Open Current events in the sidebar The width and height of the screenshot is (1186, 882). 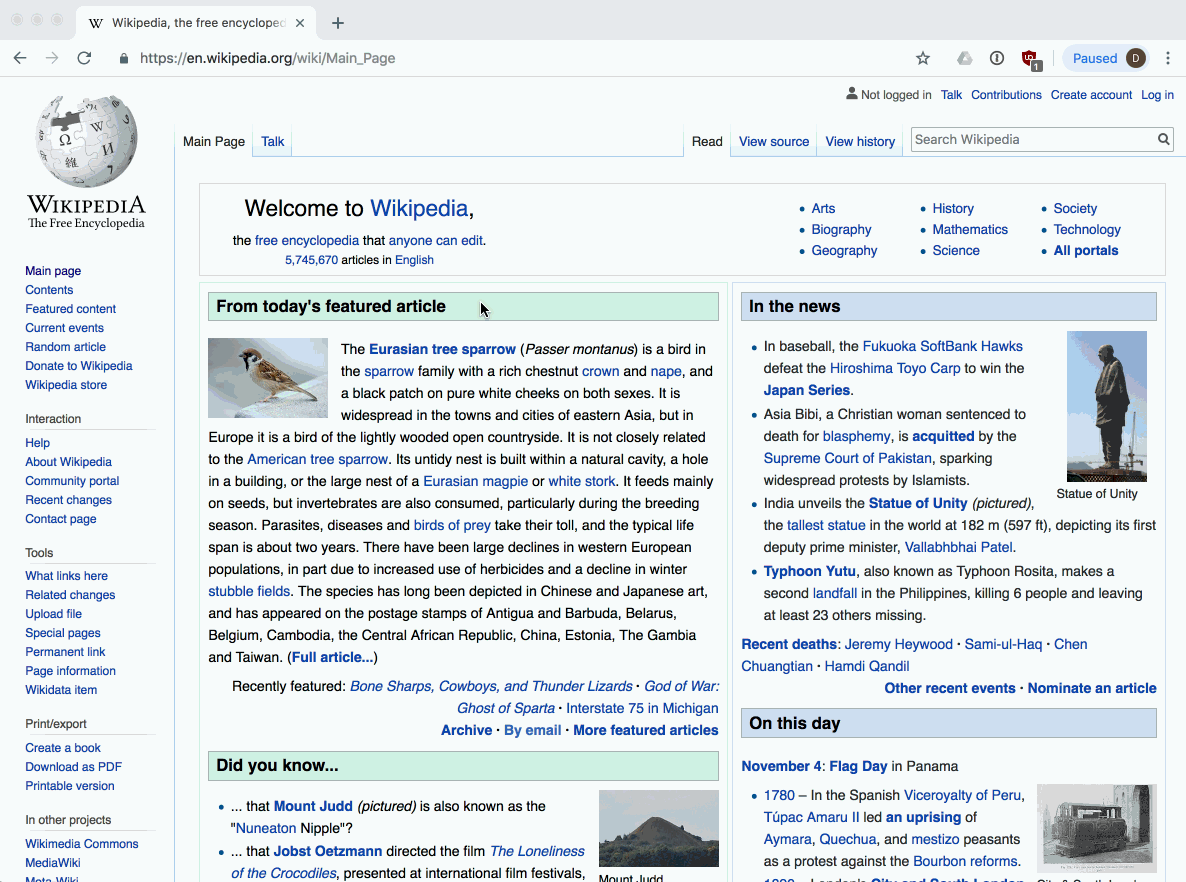click(64, 328)
